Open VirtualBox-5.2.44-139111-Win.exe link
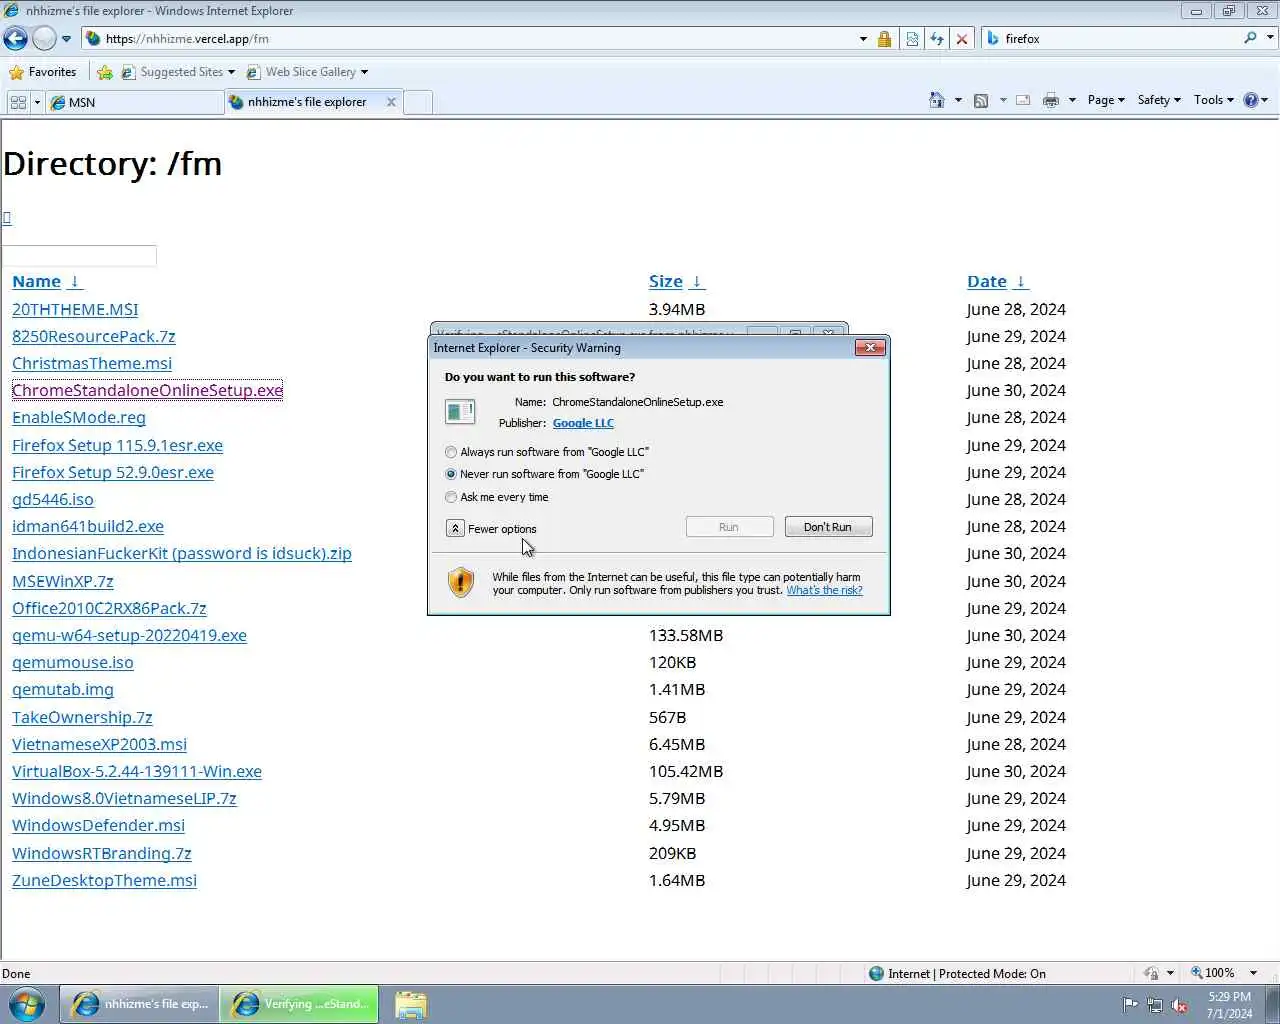Viewport: 1280px width, 1024px height. 137,771
